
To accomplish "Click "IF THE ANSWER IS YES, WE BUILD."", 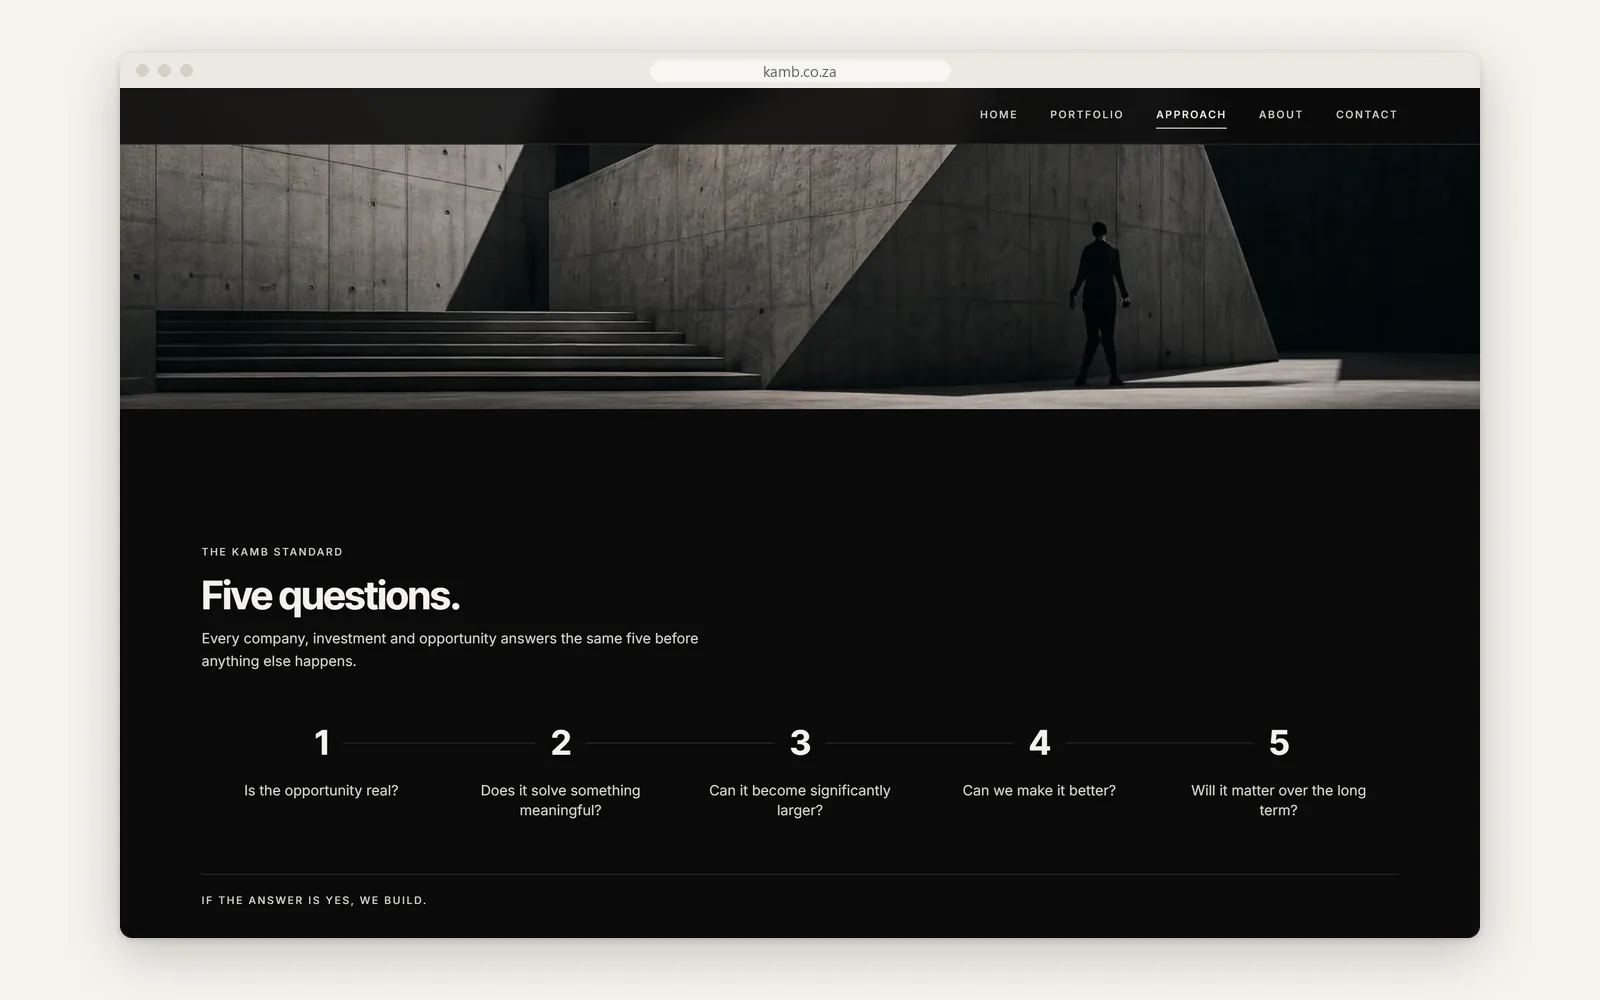I will click(314, 901).
